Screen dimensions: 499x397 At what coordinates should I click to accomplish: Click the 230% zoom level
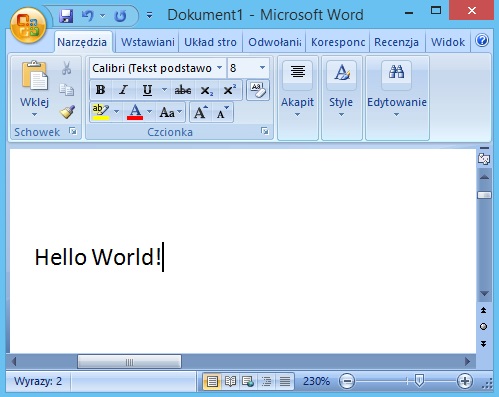(316, 381)
